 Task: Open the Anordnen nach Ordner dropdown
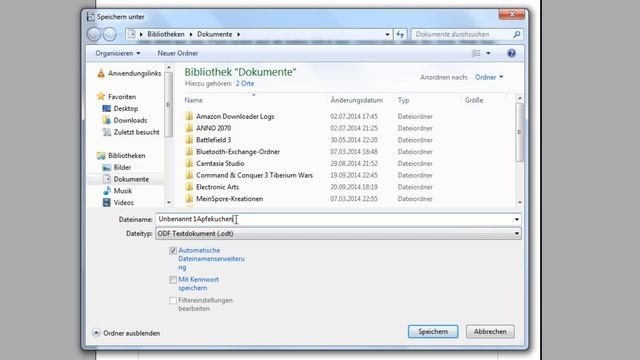tap(489, 77)
